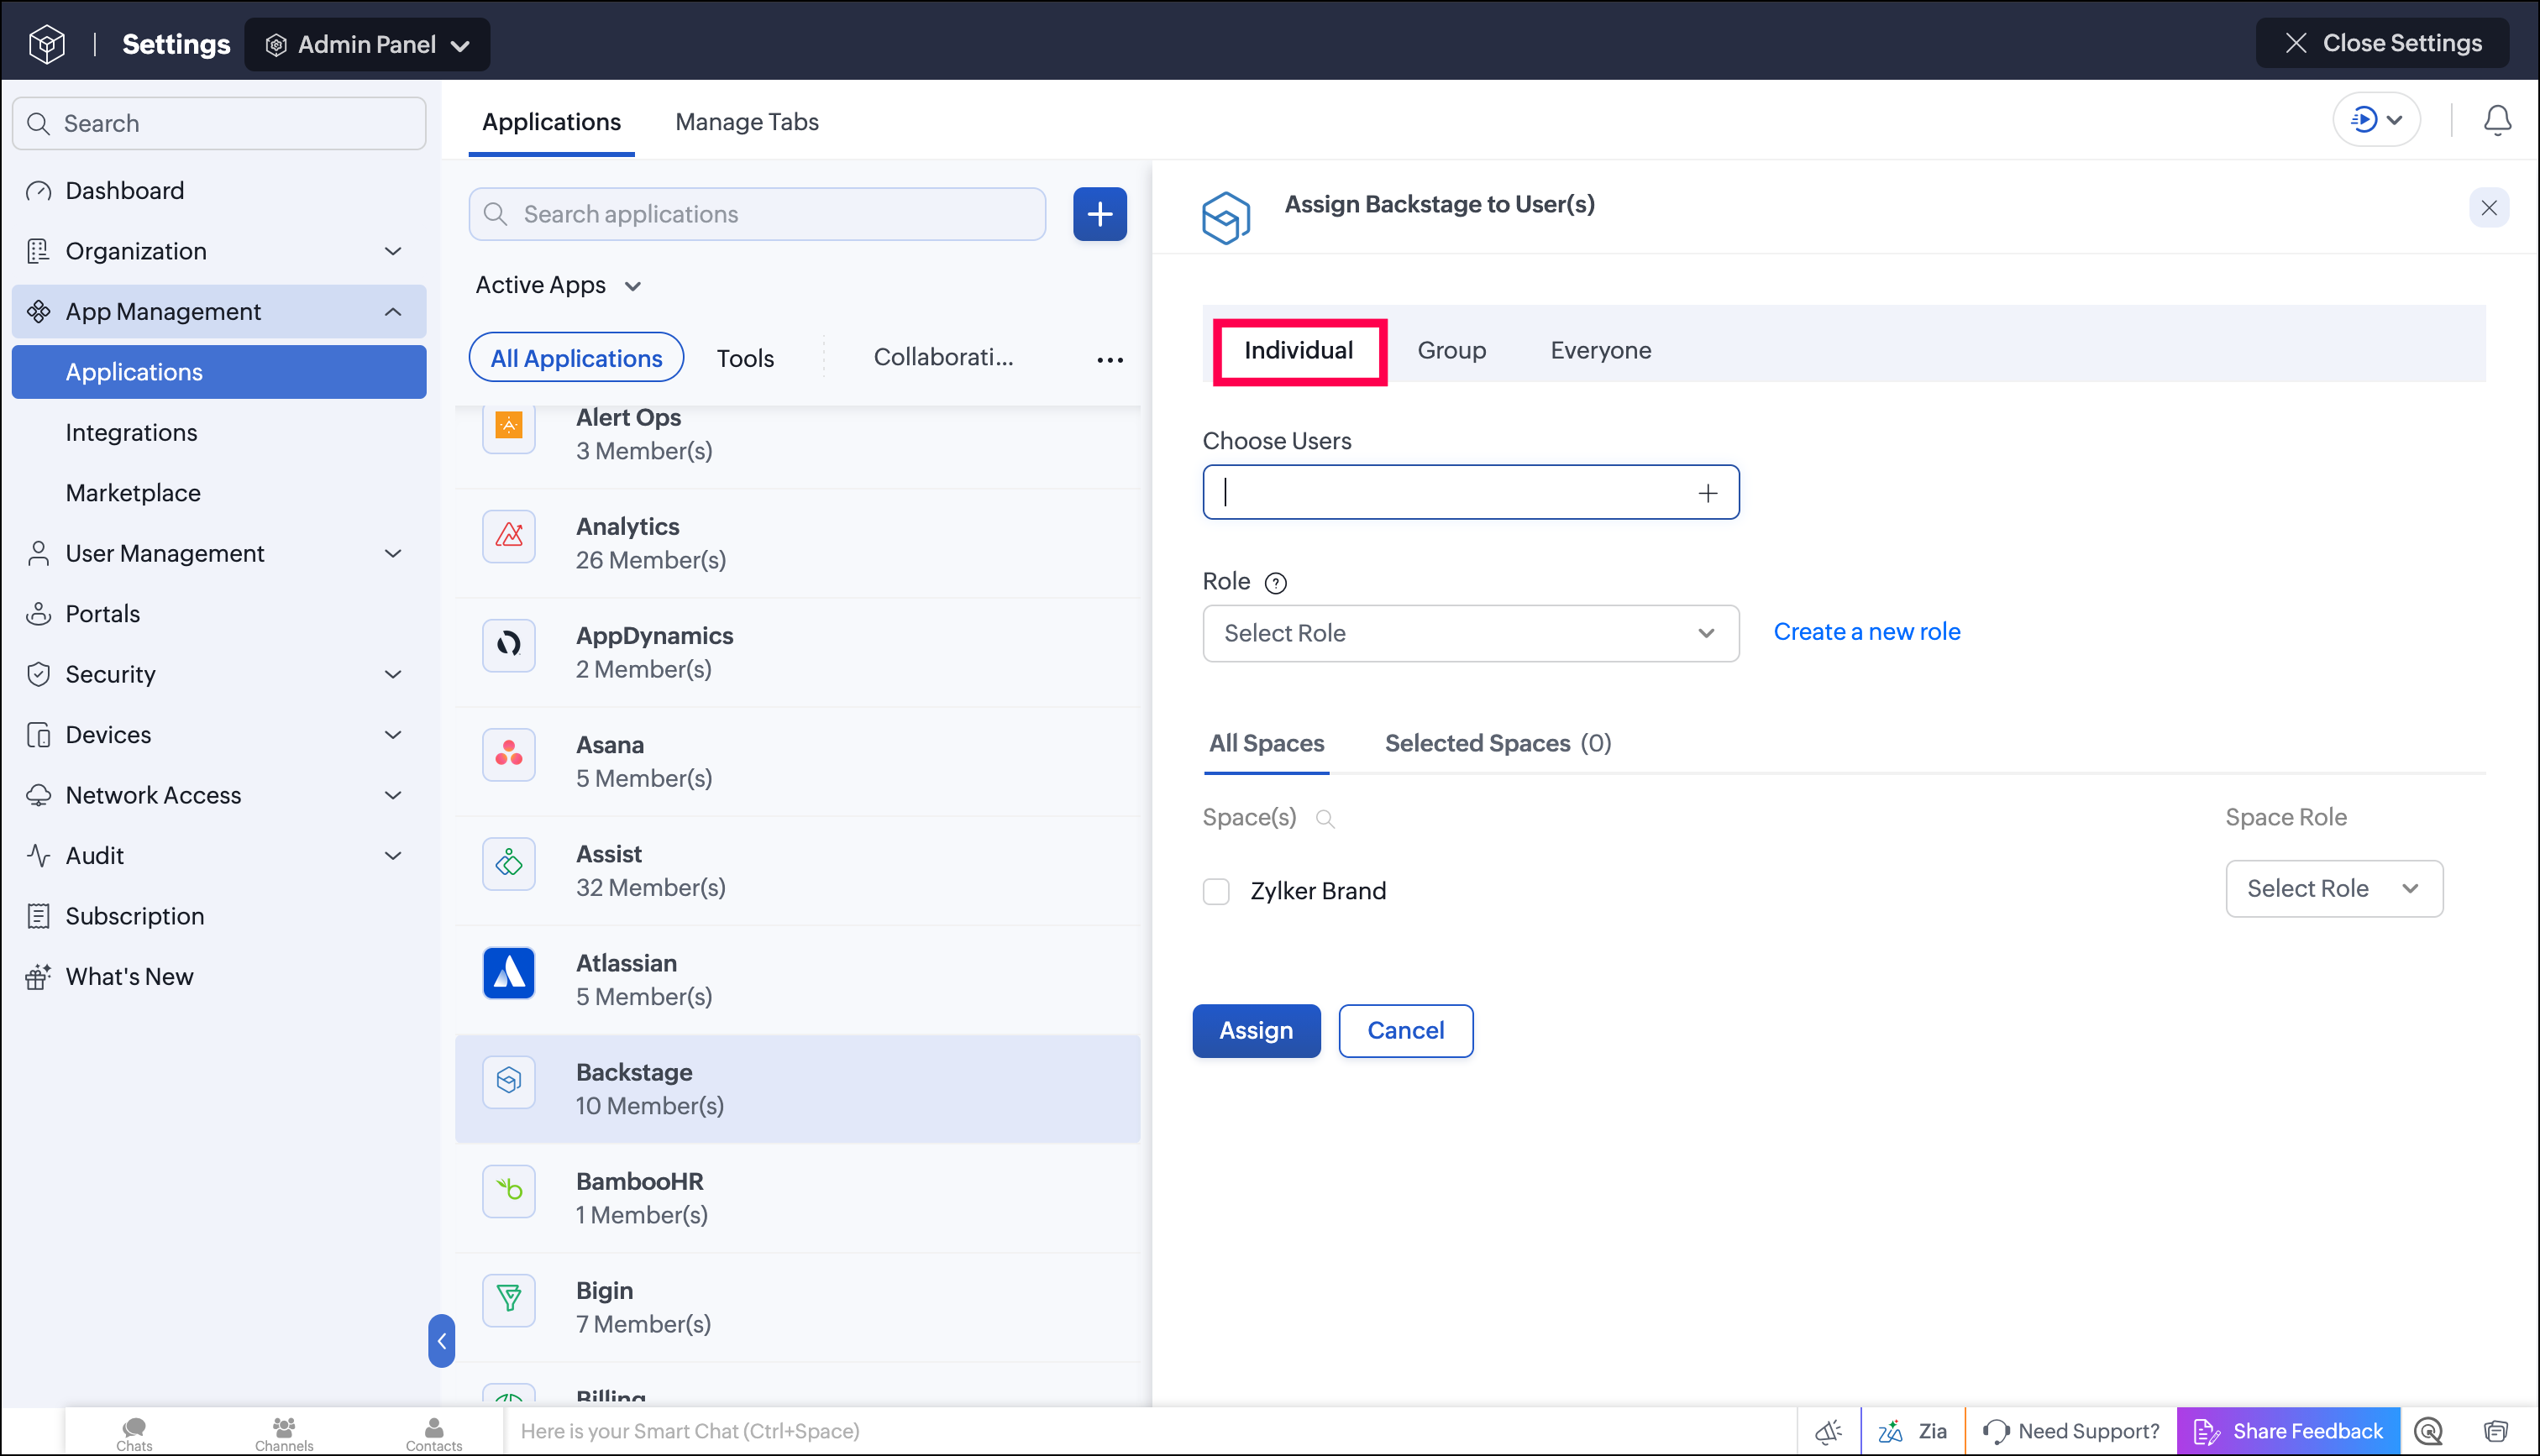Select the All Spaces tab
The height and width of the screenshot is (1456, 2540).
(x=1266, y=744)
